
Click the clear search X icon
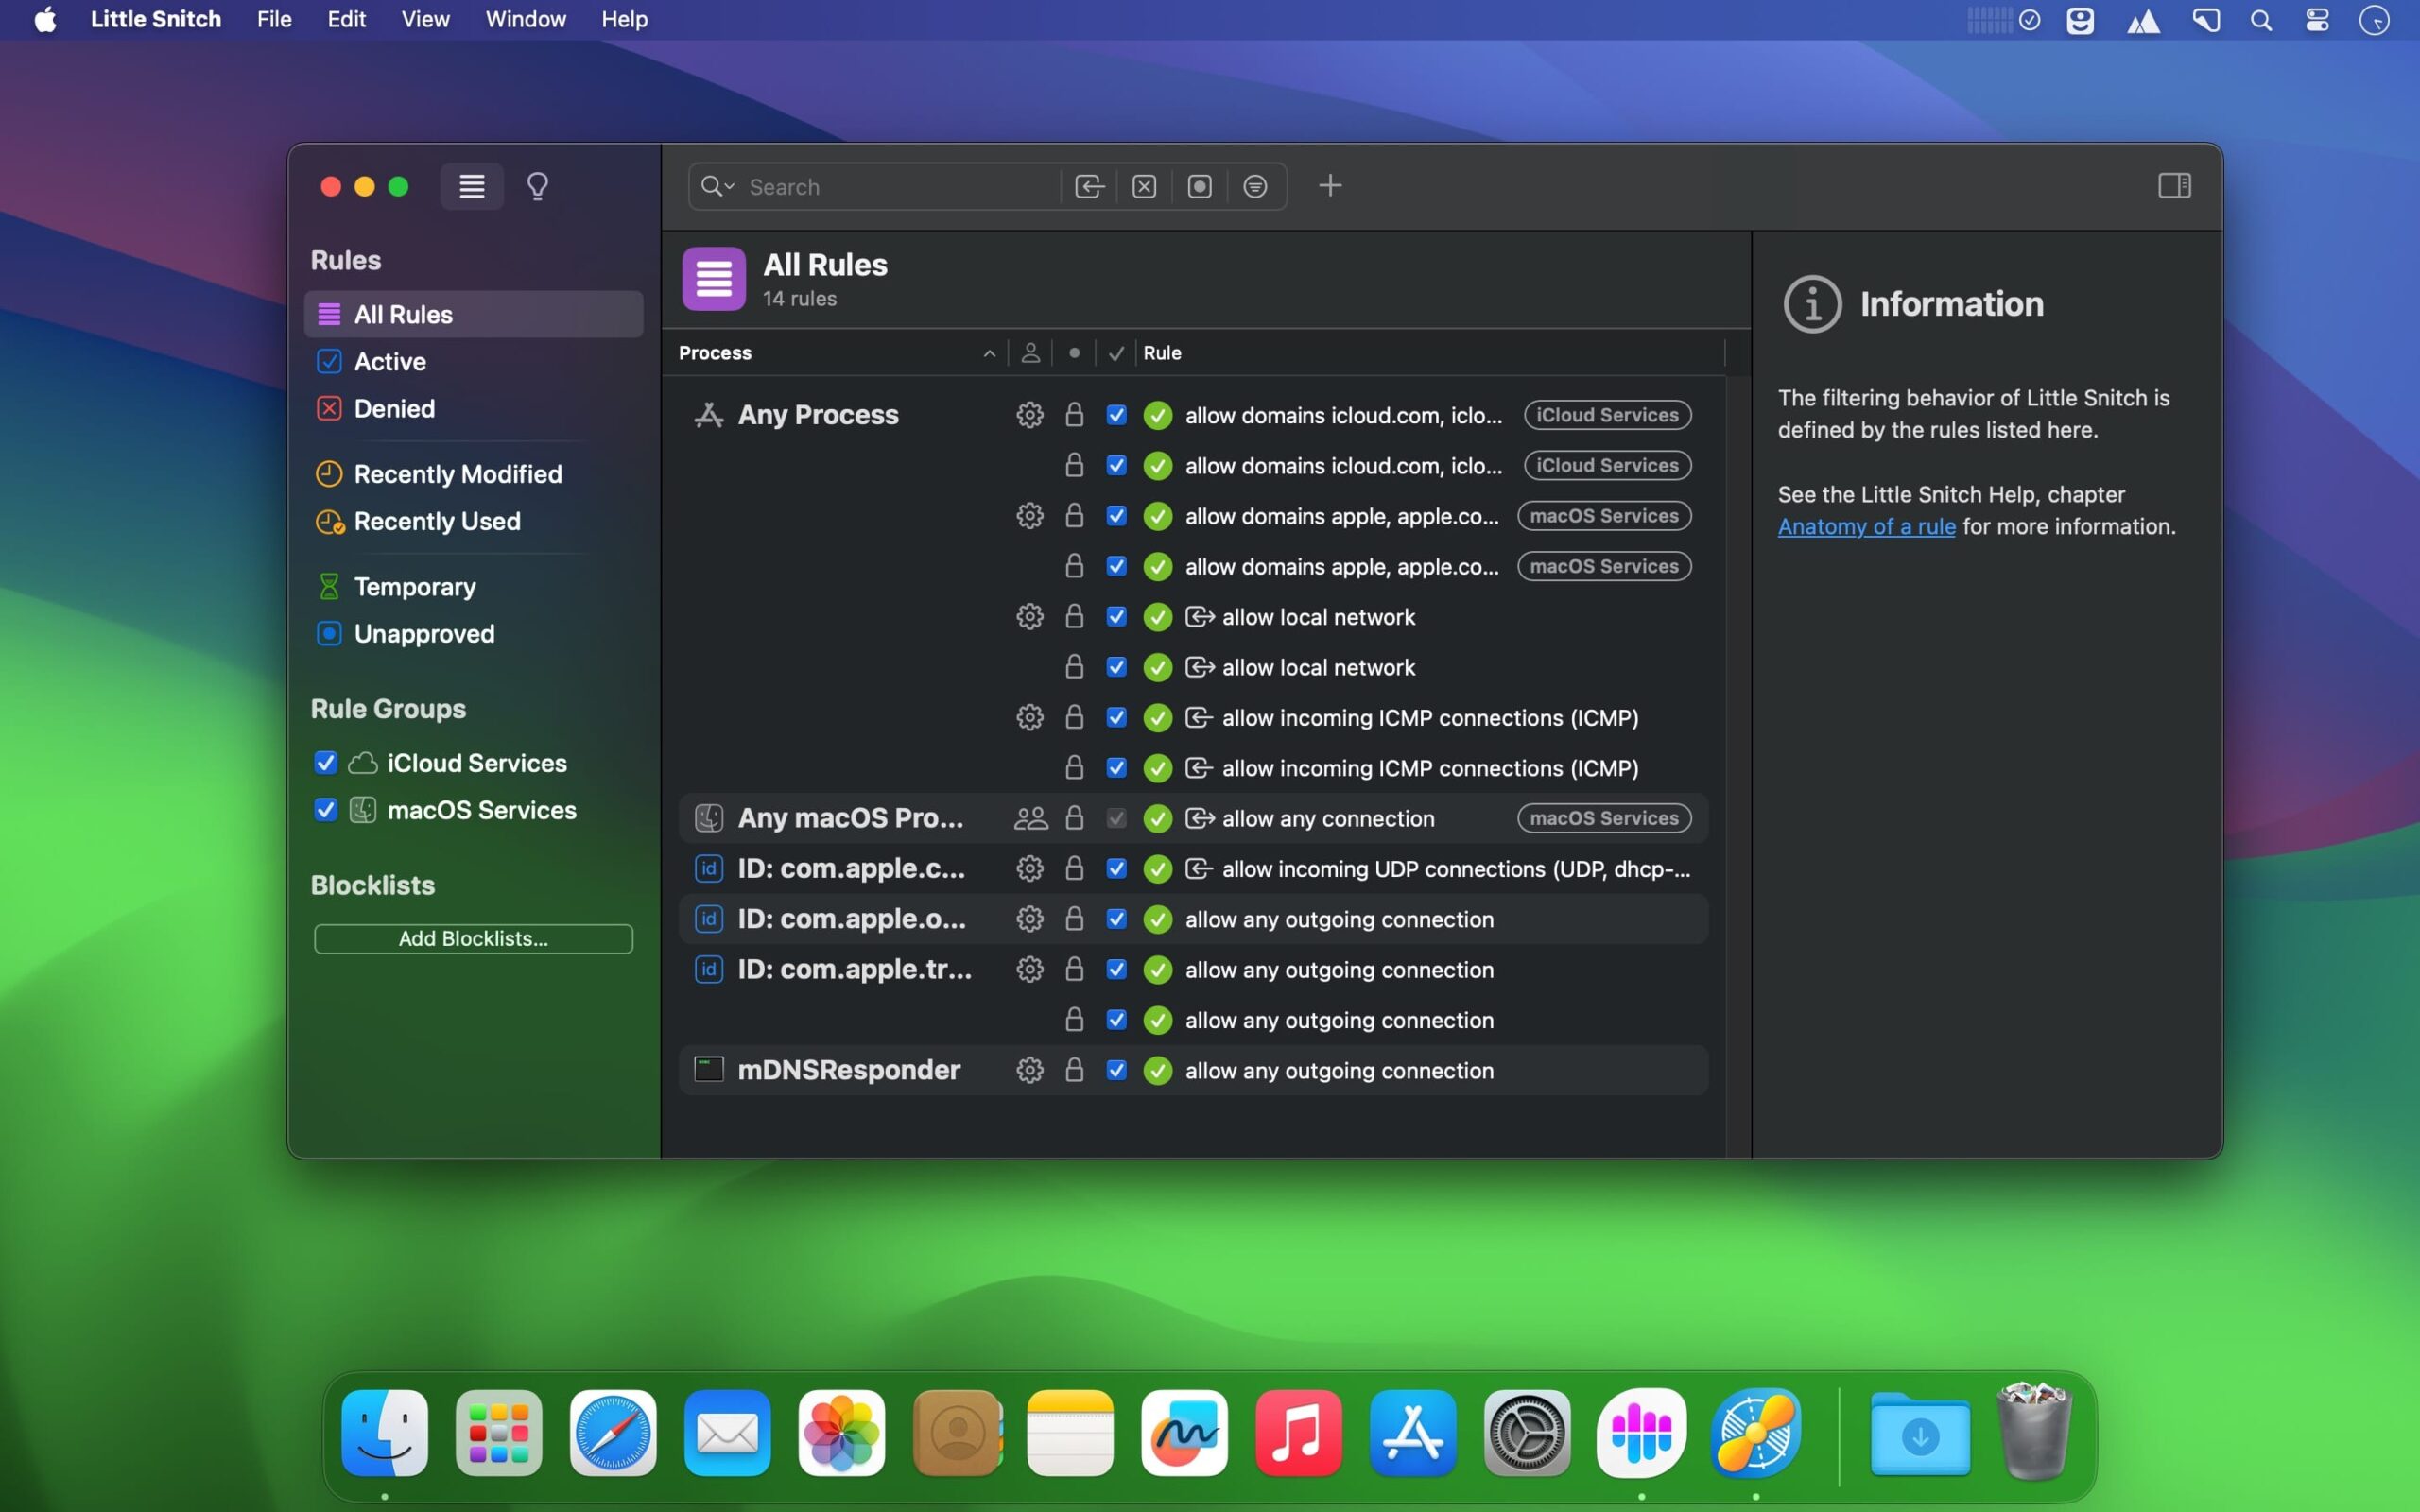[x=1143, y=186]
